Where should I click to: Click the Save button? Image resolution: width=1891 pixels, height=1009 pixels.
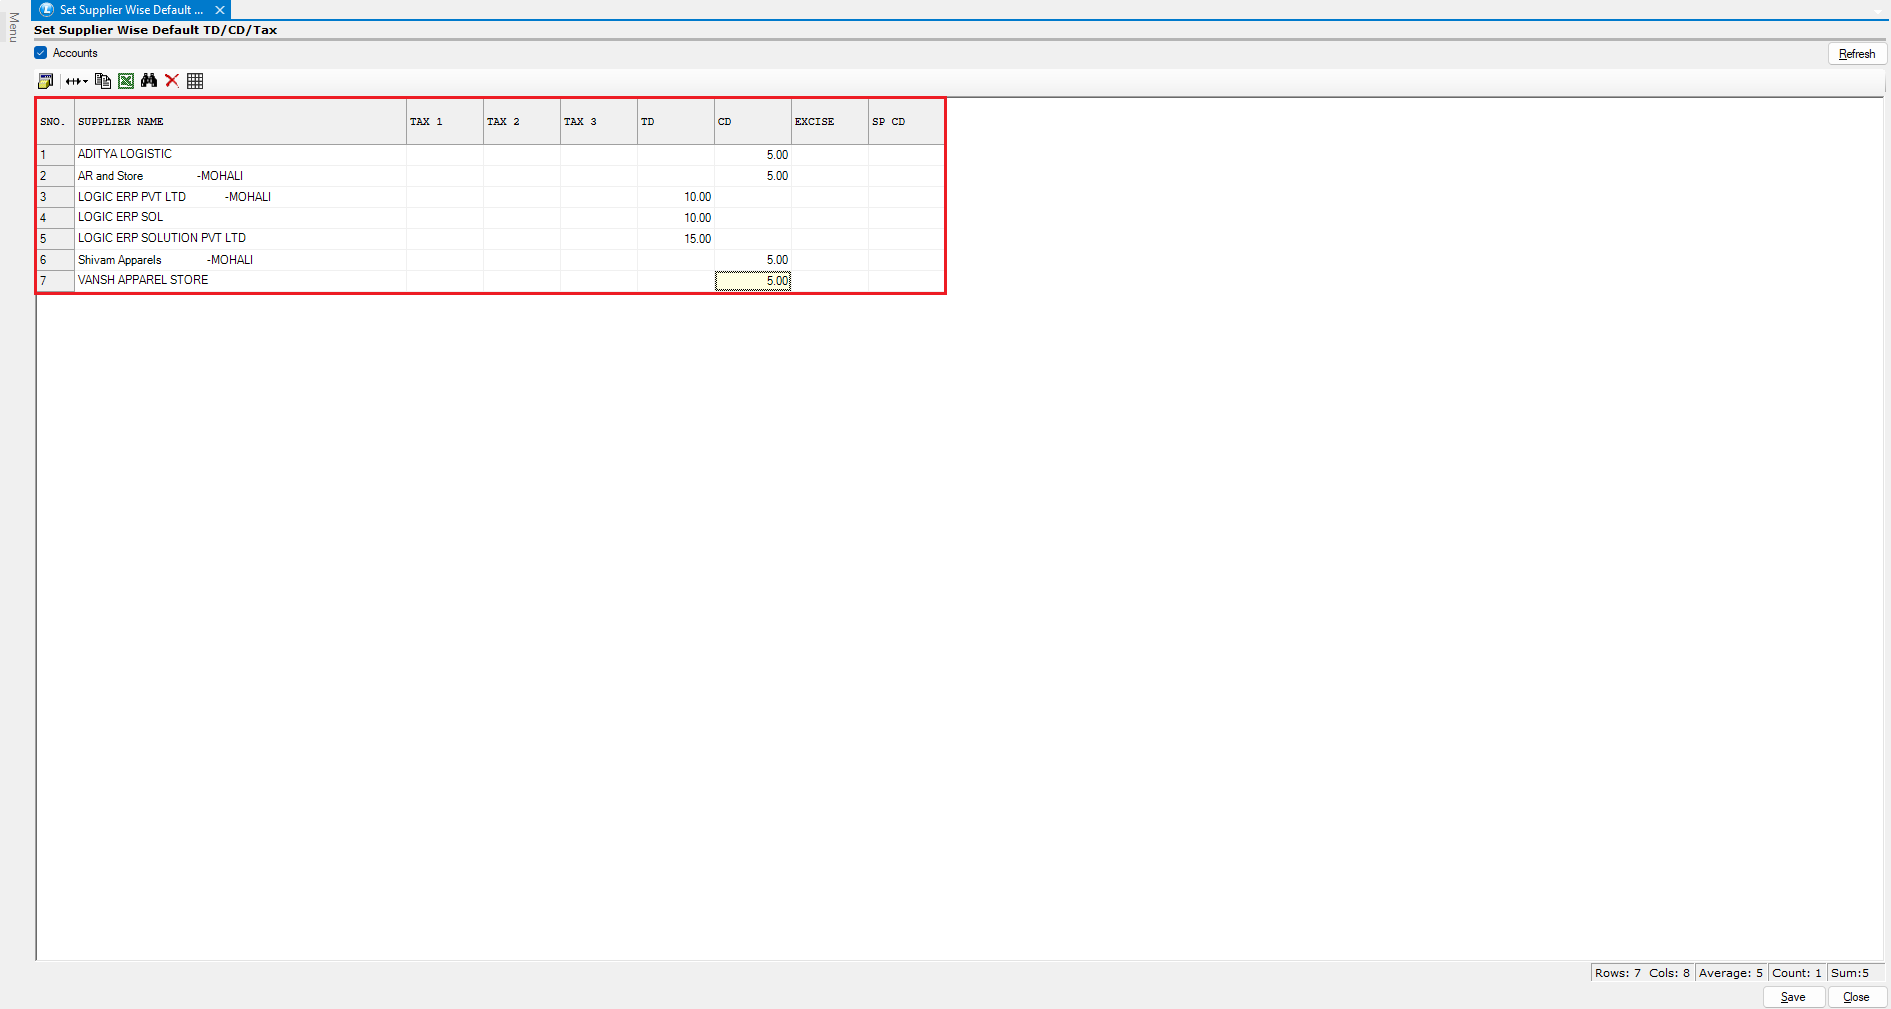tap(1793, 997)
